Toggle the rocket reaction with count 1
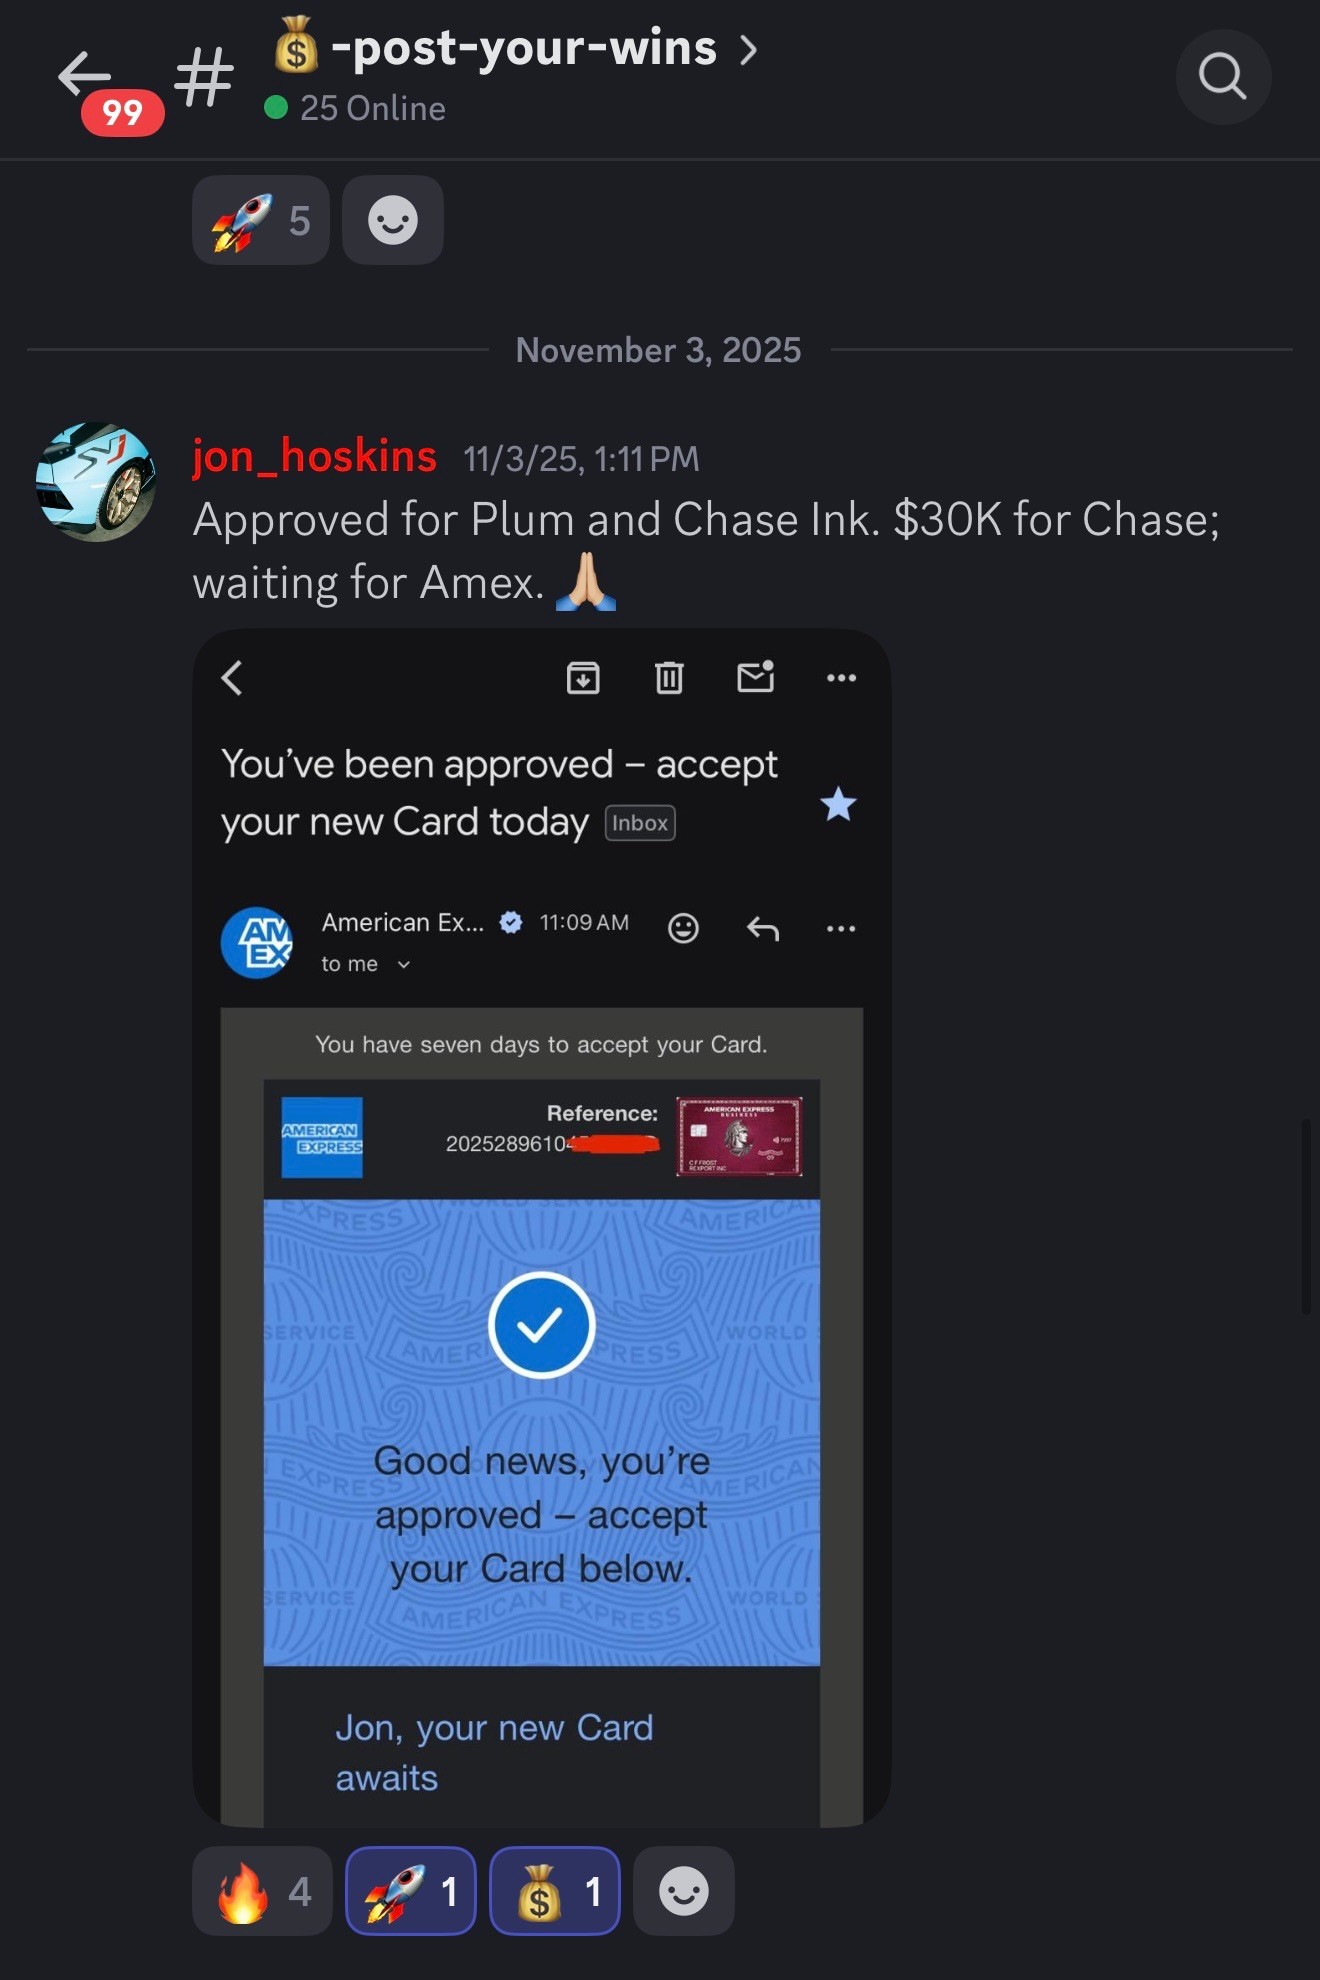Viewport: 1320px width, 1980px height. pos(410,1891)
